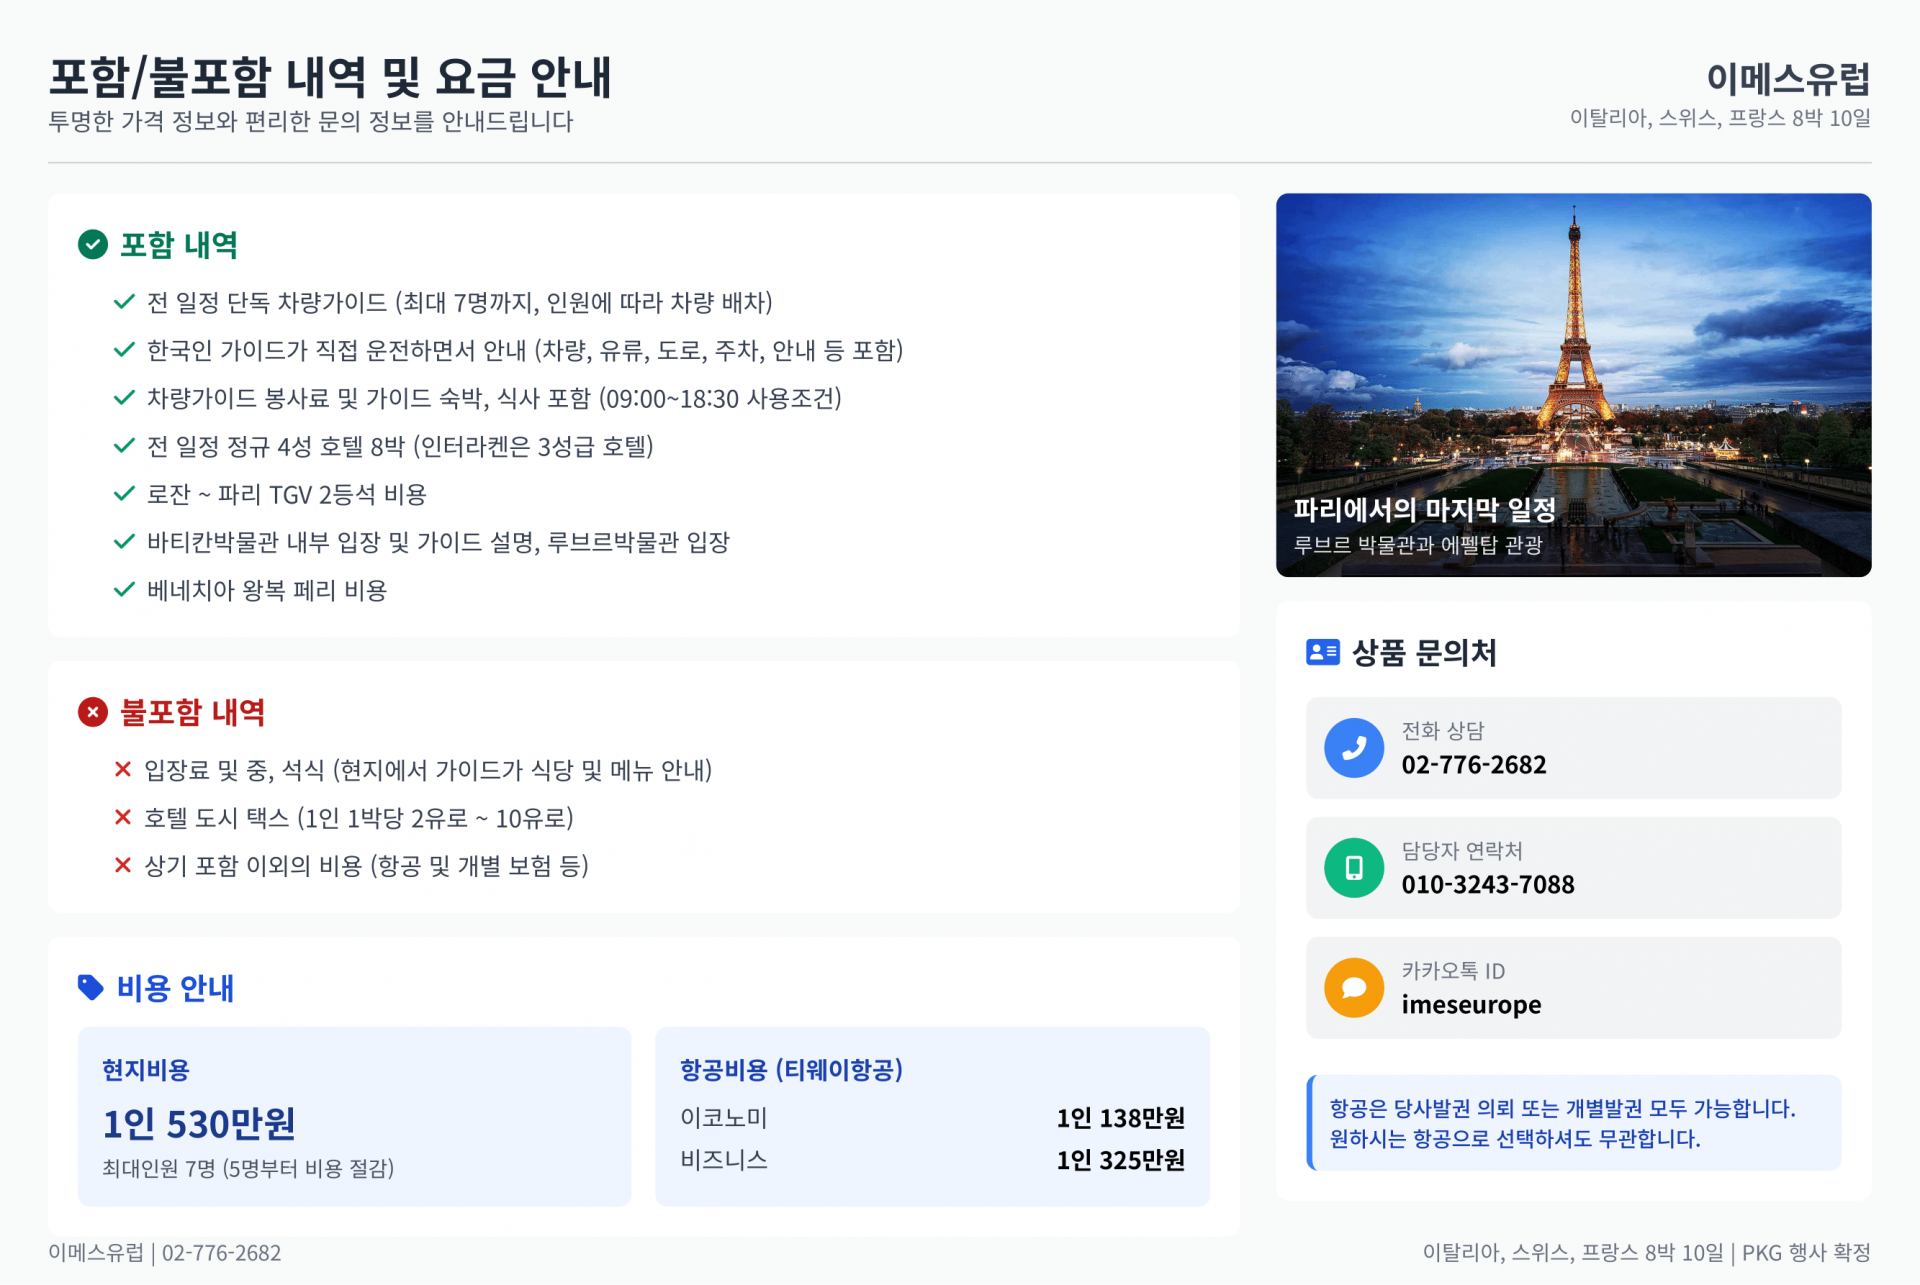The image size is (1920, 1285).
Task: Click the red X circle beside 불포함 내역
Action: point(93,712)
